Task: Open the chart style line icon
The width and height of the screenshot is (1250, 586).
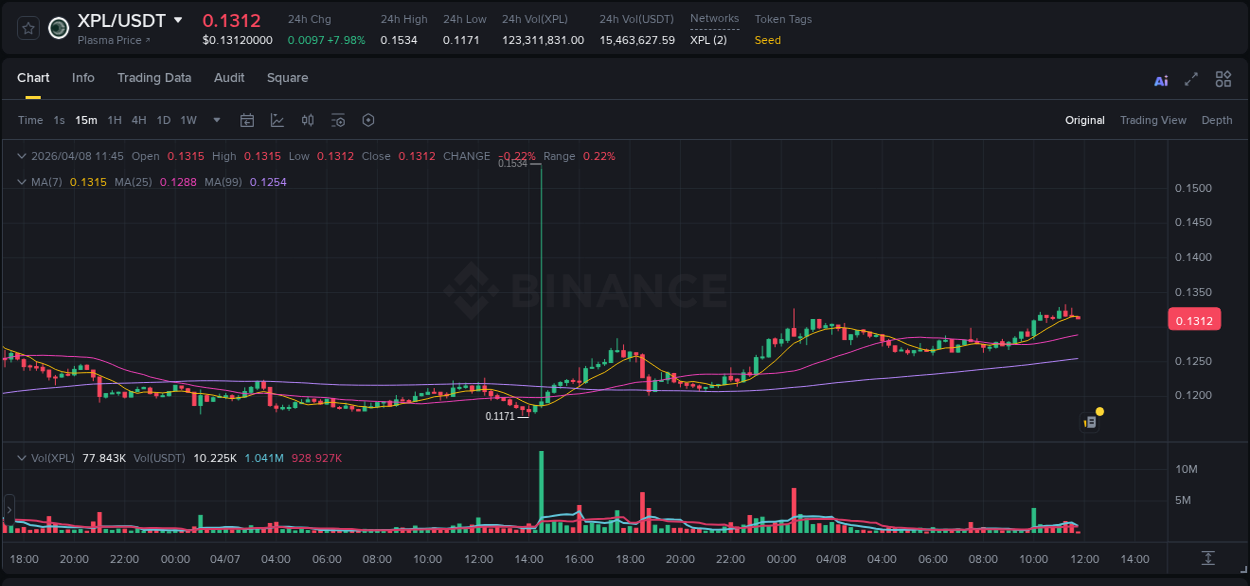Action: pos(277,120)
